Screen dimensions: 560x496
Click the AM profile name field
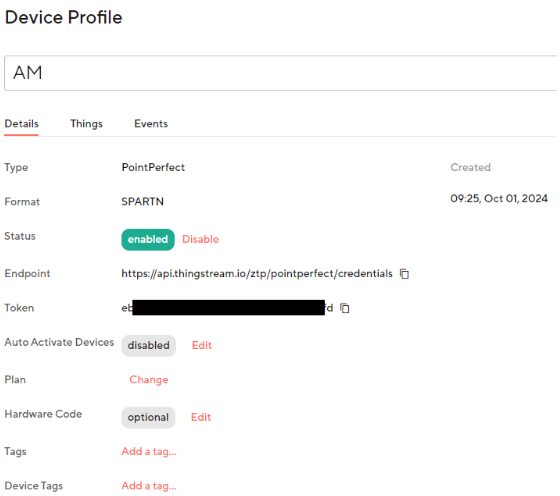[x=280, y=73]
